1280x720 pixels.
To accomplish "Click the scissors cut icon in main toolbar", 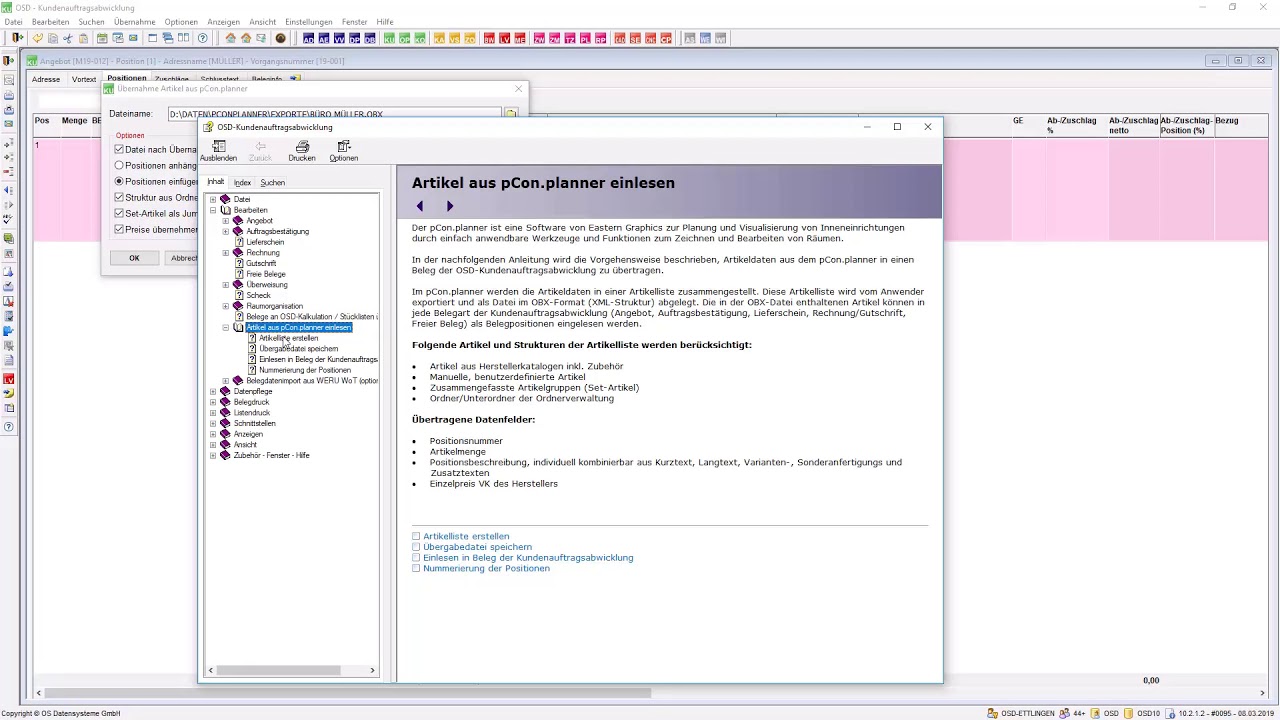I will pos(68,38).
